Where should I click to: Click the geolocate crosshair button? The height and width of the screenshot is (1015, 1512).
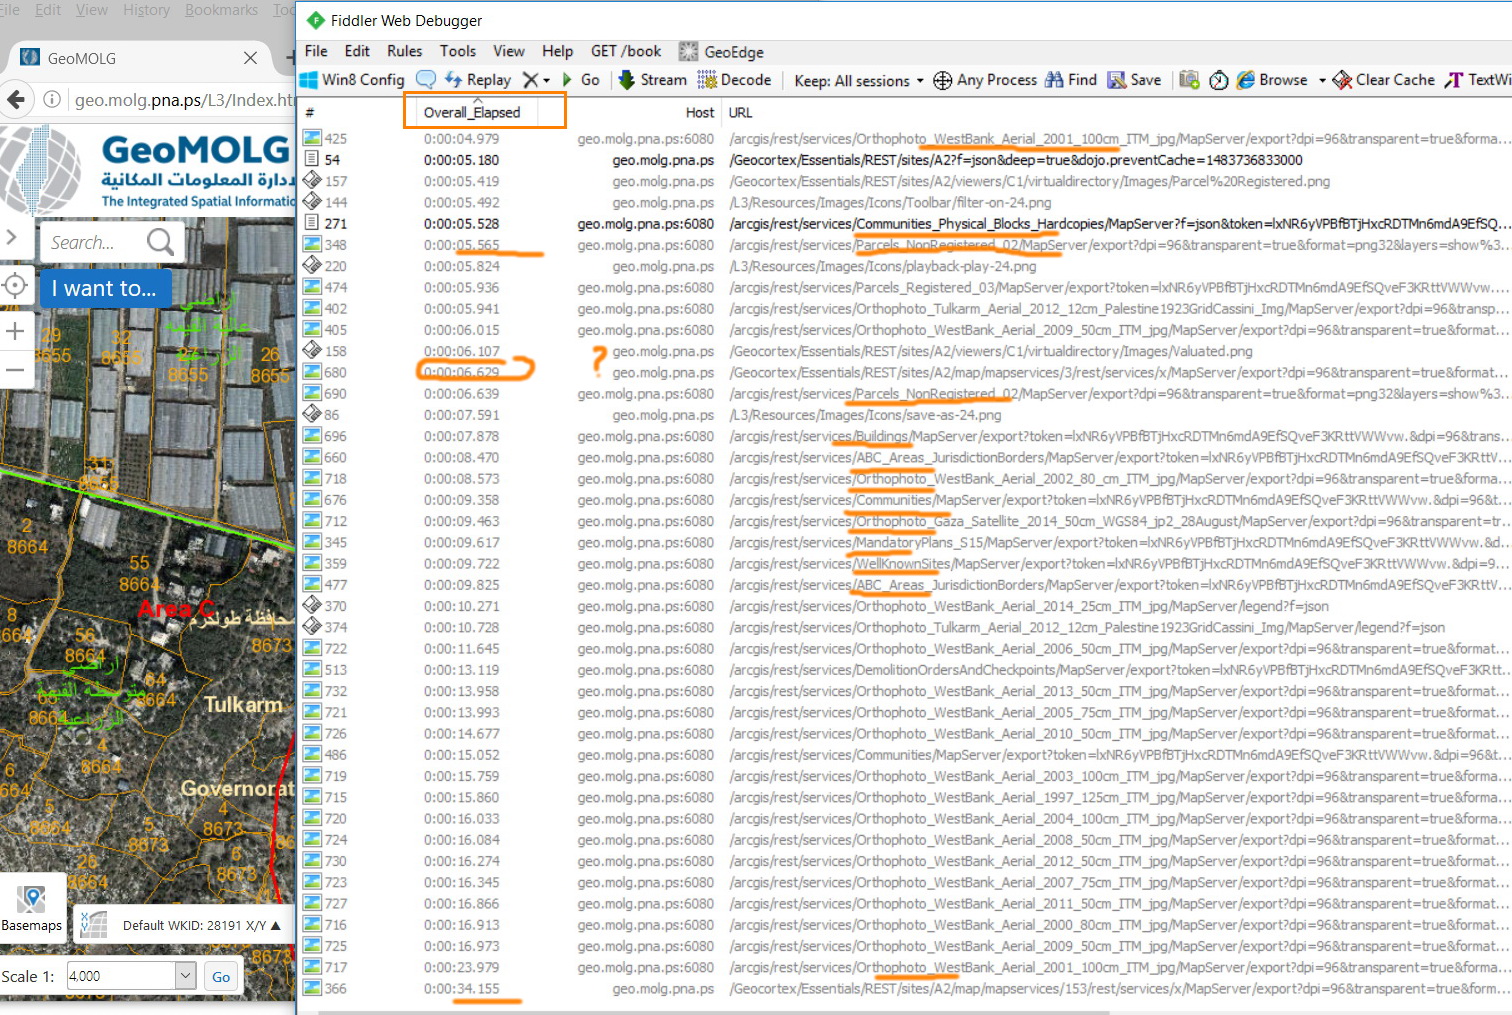(x=15, y=287)
